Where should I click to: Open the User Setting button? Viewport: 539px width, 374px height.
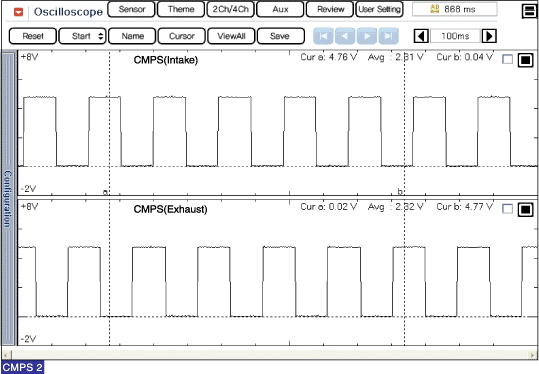point(380,9)
